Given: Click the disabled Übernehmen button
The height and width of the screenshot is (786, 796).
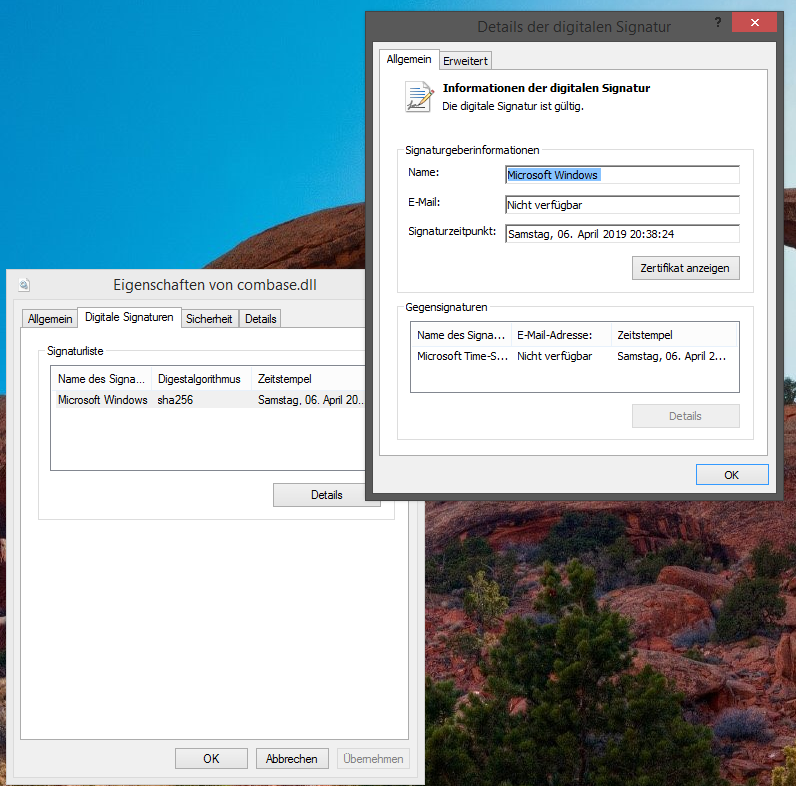Looking at the screenshot, I should pyautogui.click(x=373, y=759).
